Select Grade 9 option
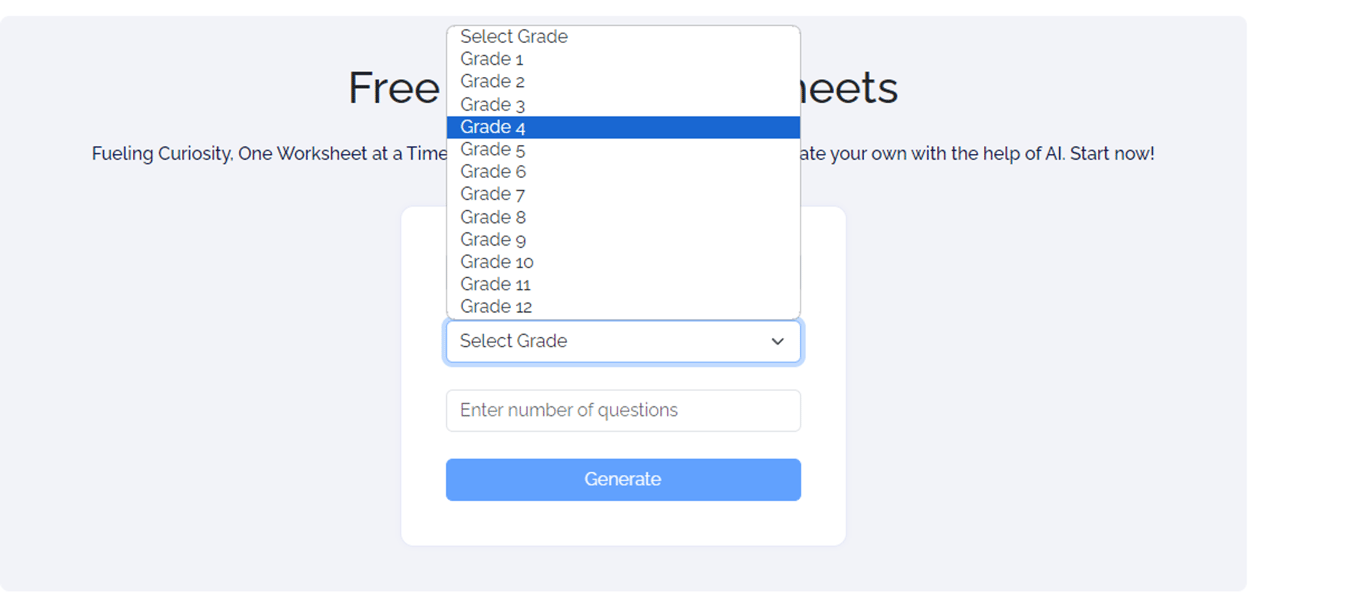Viewport: 1366px width, 598px height. click(492, 239)
